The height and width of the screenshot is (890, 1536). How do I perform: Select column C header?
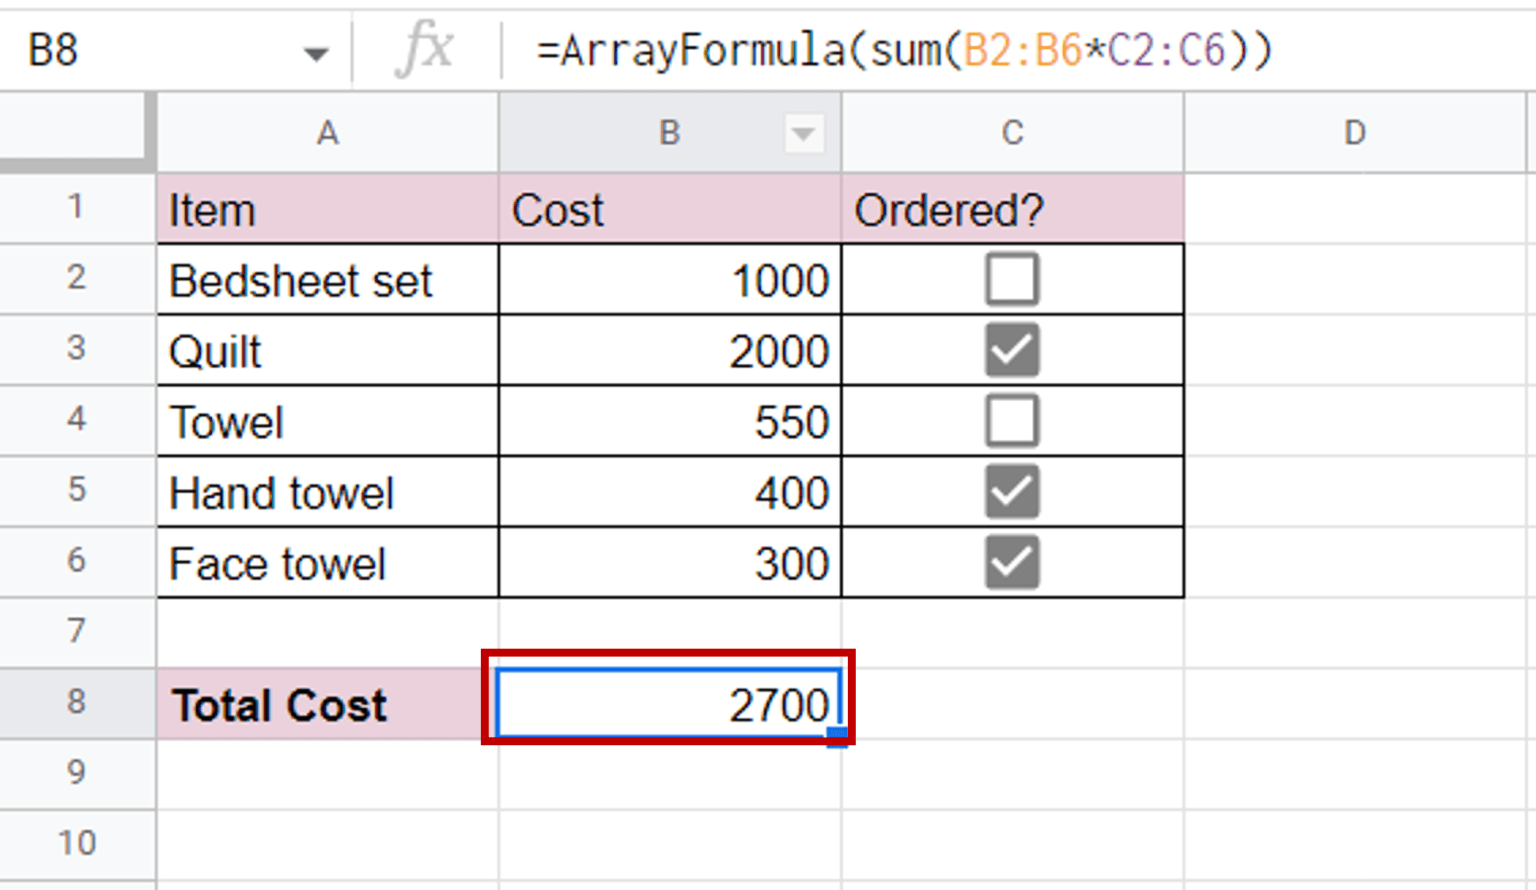tap(1012, 133)
